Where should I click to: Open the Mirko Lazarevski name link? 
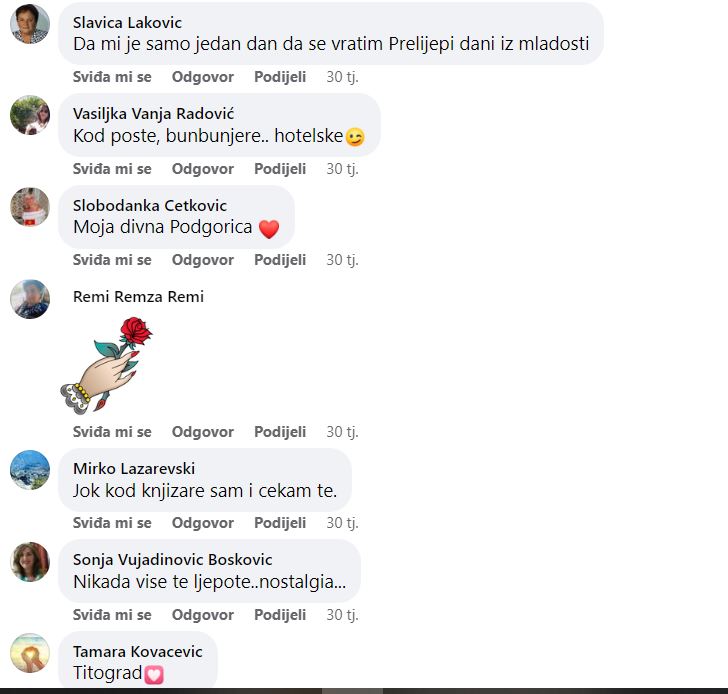(x=134, y=468)
